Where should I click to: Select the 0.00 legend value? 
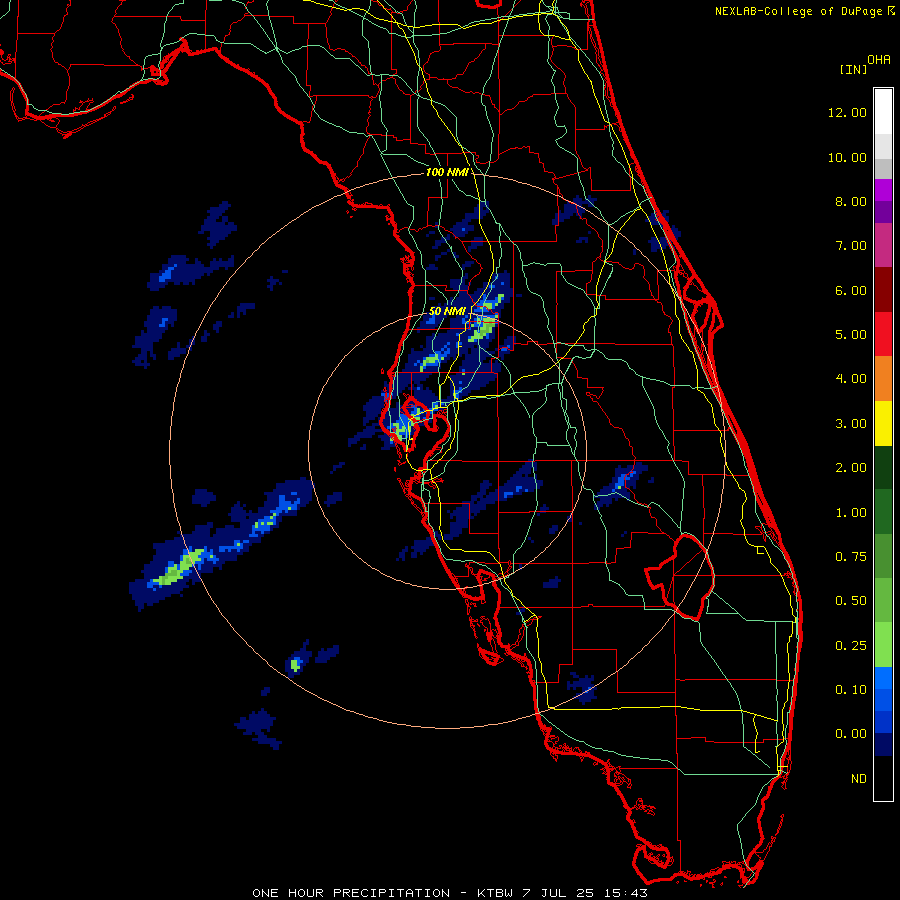click(851, 734)
